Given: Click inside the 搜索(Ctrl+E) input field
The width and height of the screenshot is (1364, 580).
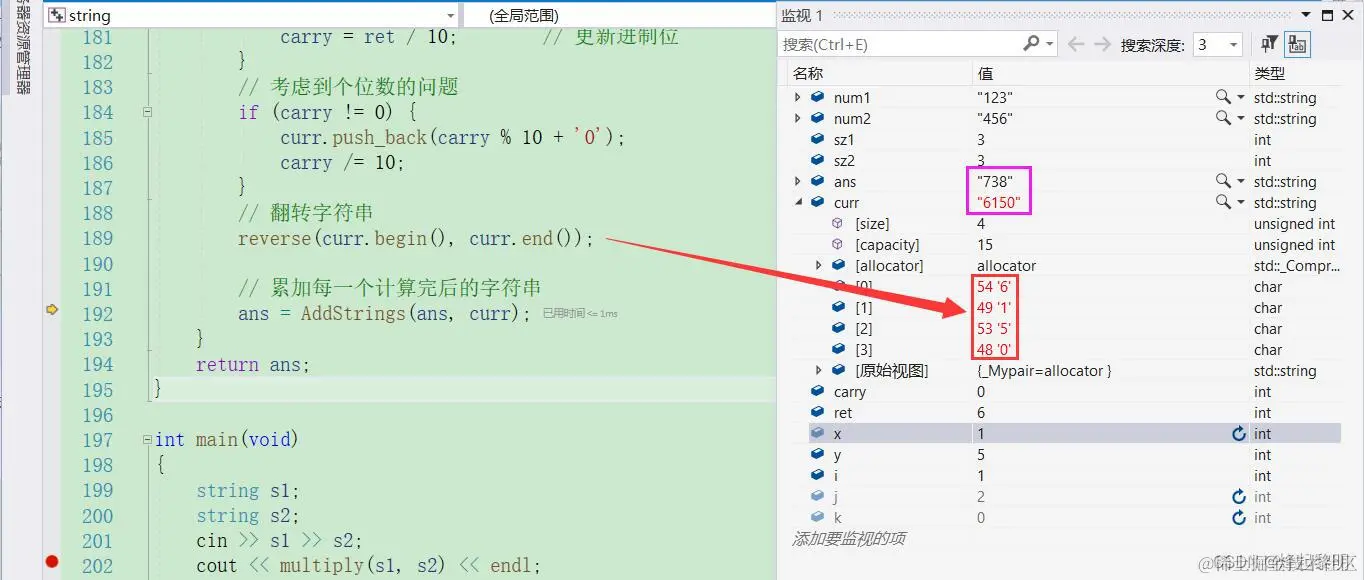Looking at the screenshot, I should (900, 44).
